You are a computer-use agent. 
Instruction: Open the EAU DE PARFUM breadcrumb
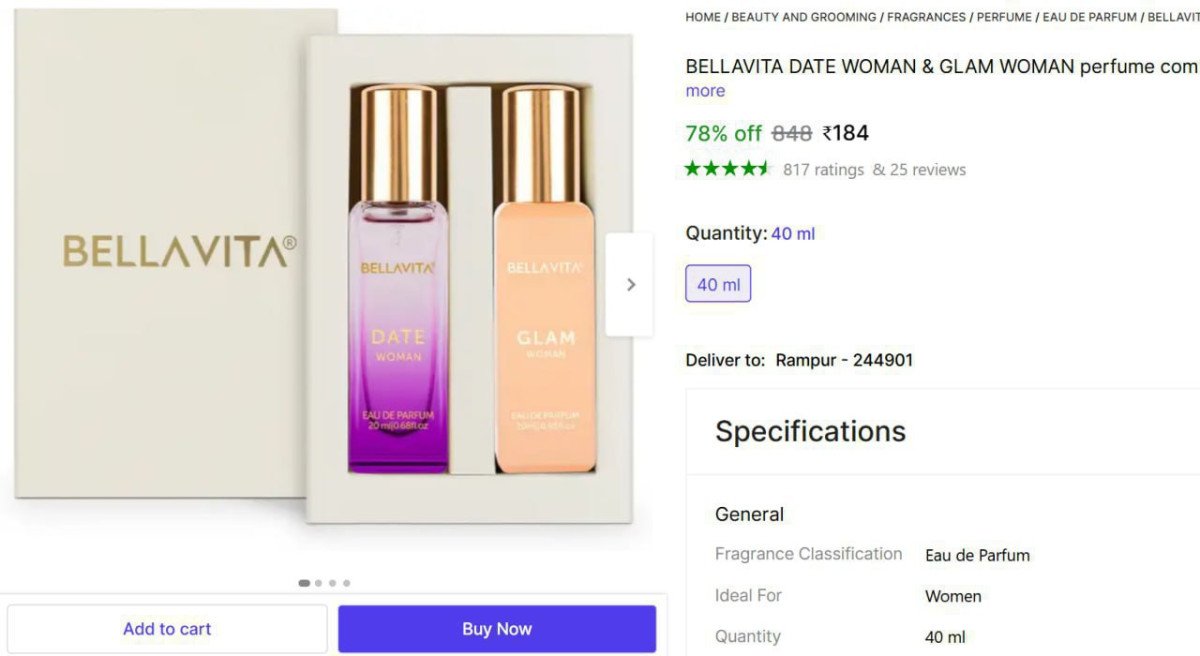tap(1090, 17)
